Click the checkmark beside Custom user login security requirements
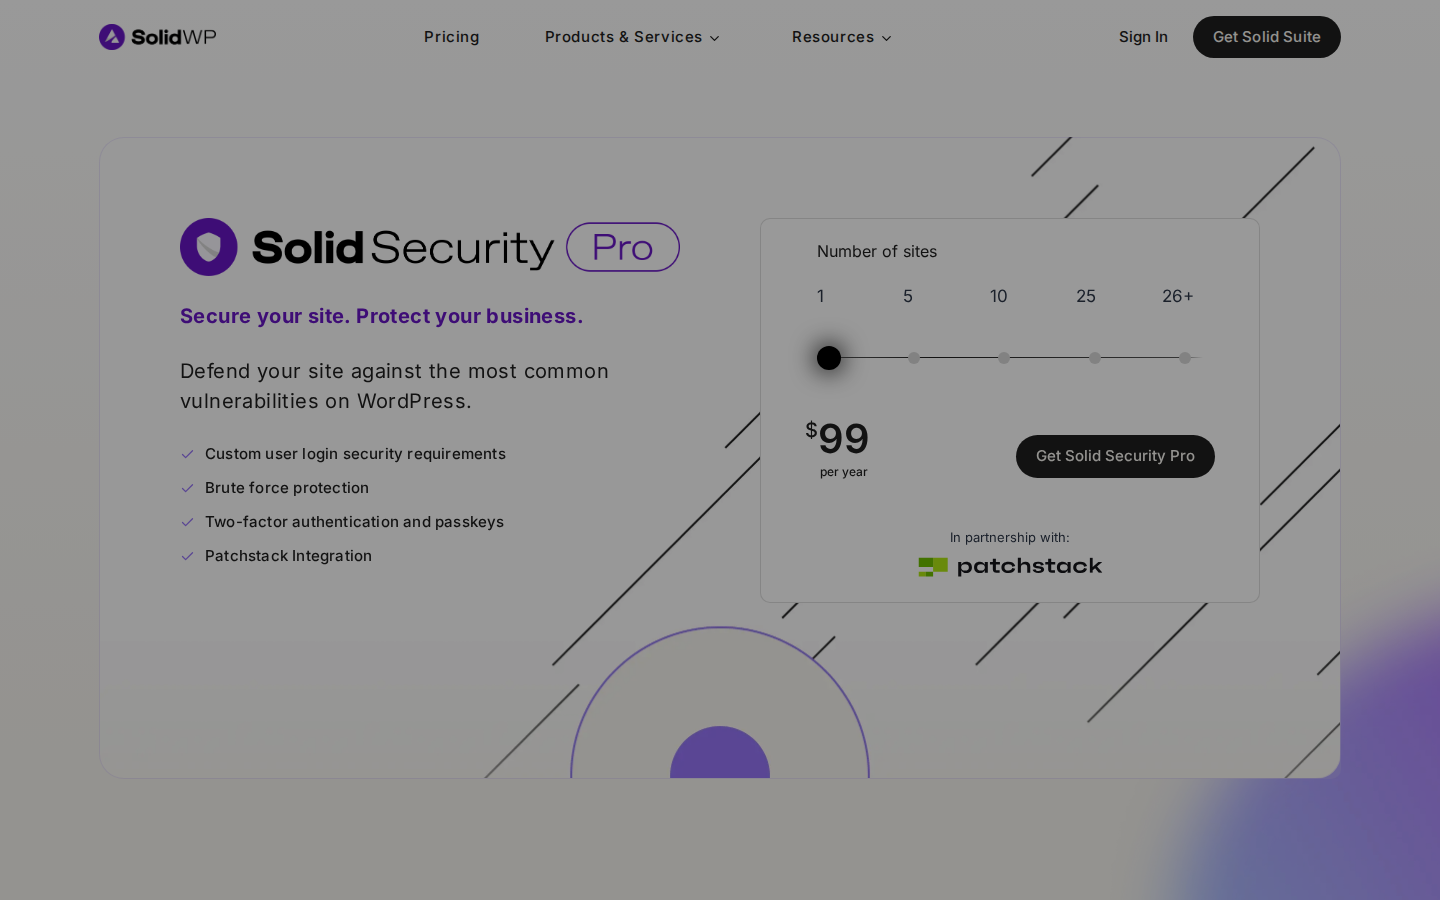This screenshot has height=900, width=1440. tap(188, 454)
